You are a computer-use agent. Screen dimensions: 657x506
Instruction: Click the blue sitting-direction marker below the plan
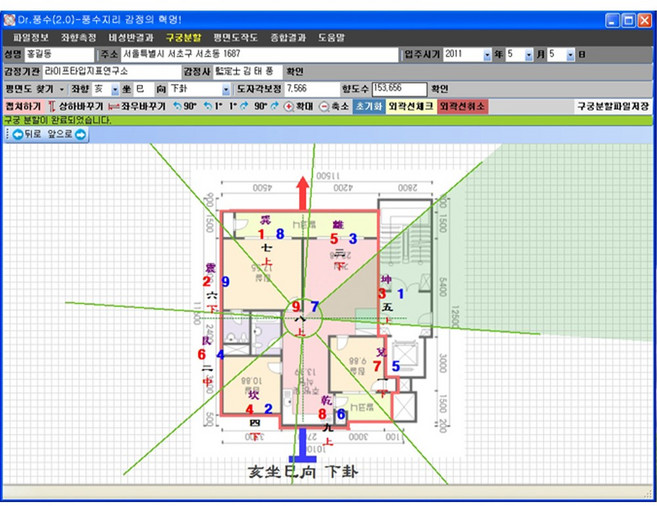point(303,446)
